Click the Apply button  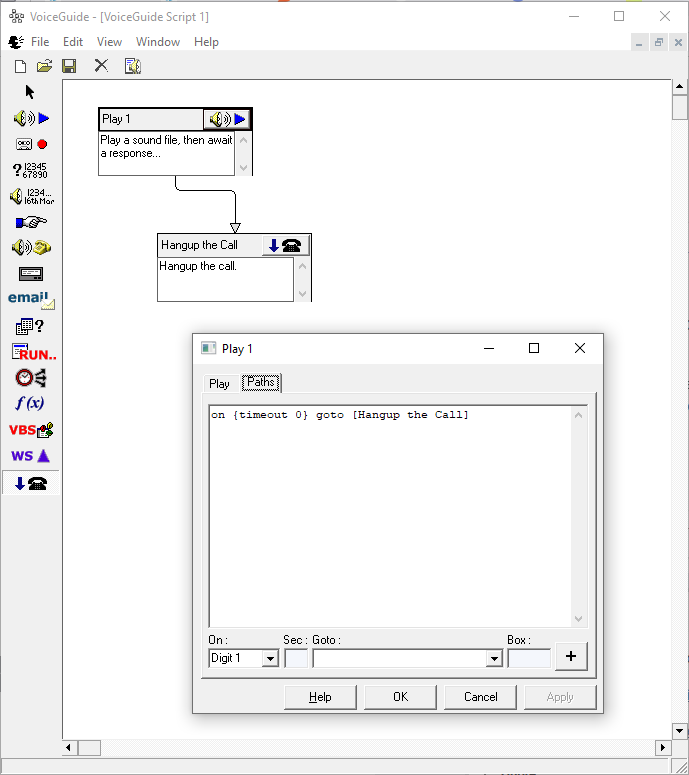point(560,697)
